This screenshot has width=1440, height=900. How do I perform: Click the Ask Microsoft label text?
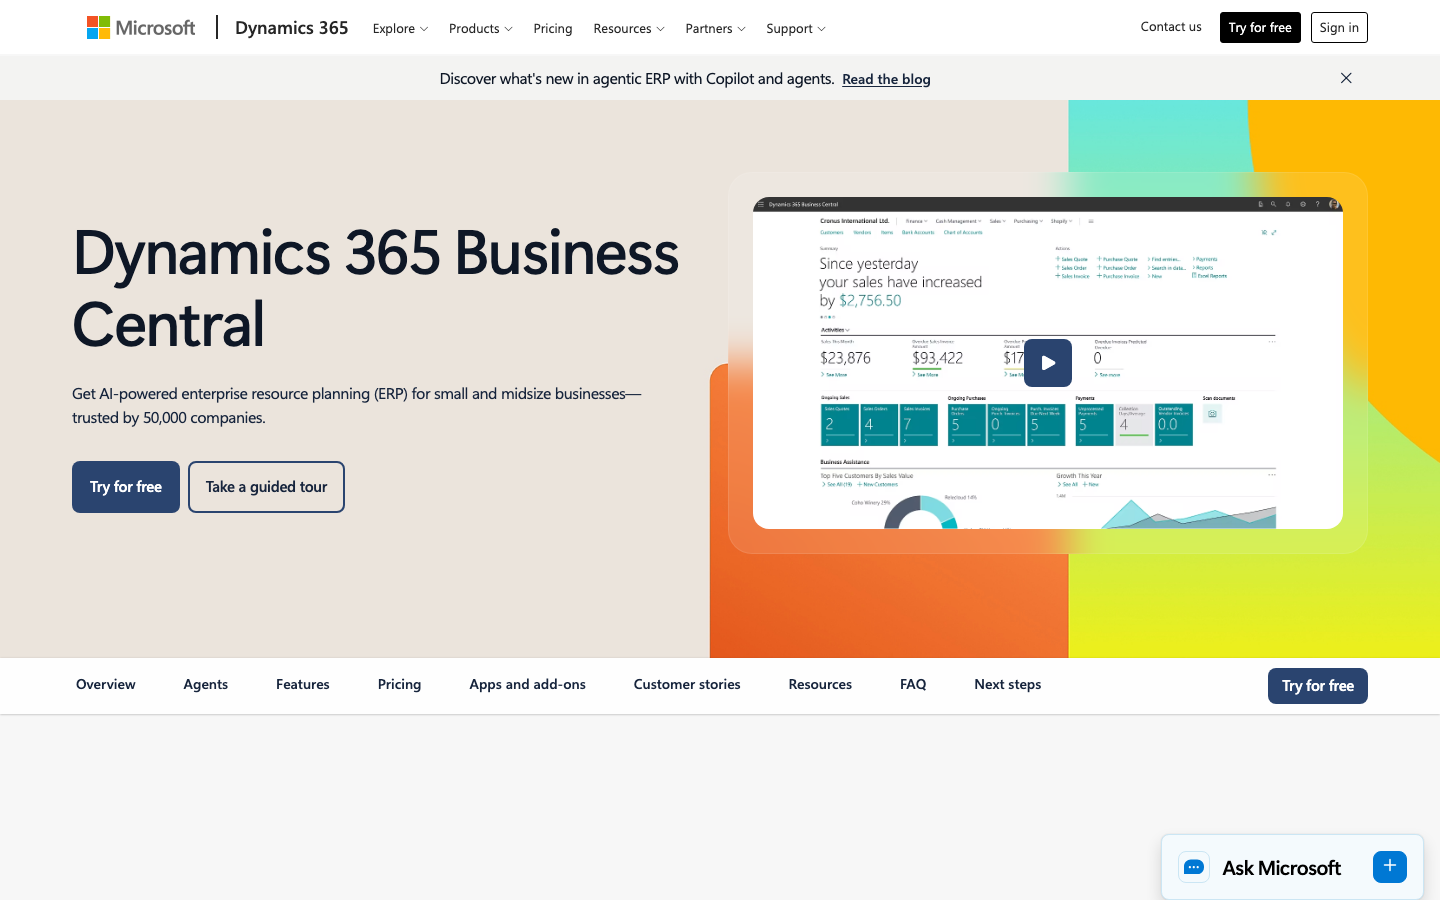(x=1281, y=868)
